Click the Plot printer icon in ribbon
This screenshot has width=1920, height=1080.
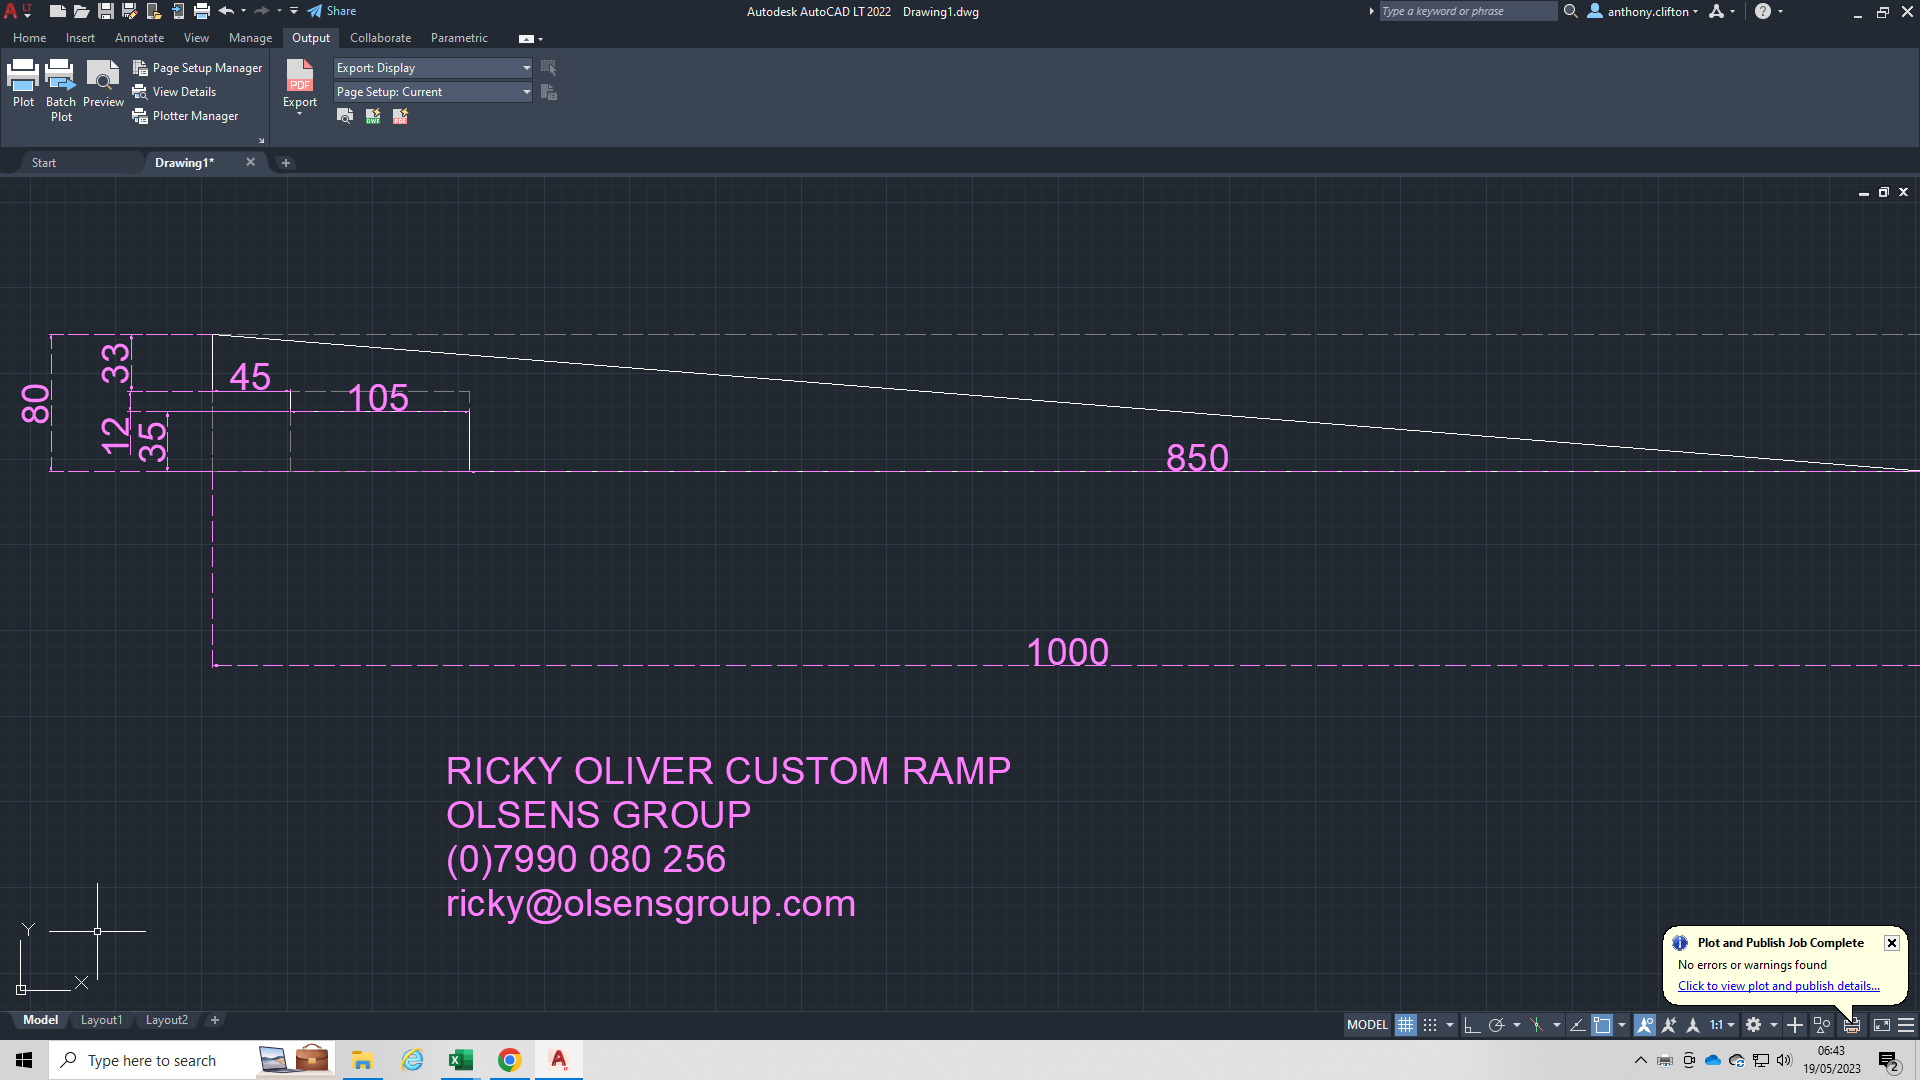(x=23, y=76)
